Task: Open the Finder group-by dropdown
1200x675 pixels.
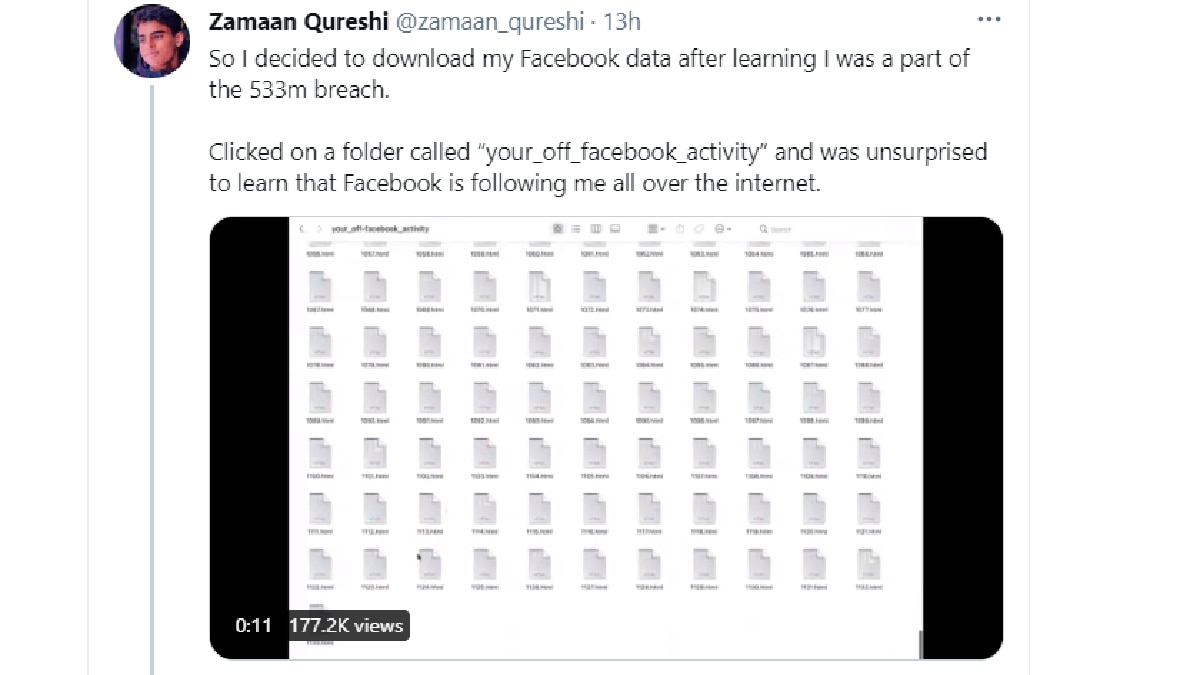Action: pyautogui.click(x=655, y=229)
